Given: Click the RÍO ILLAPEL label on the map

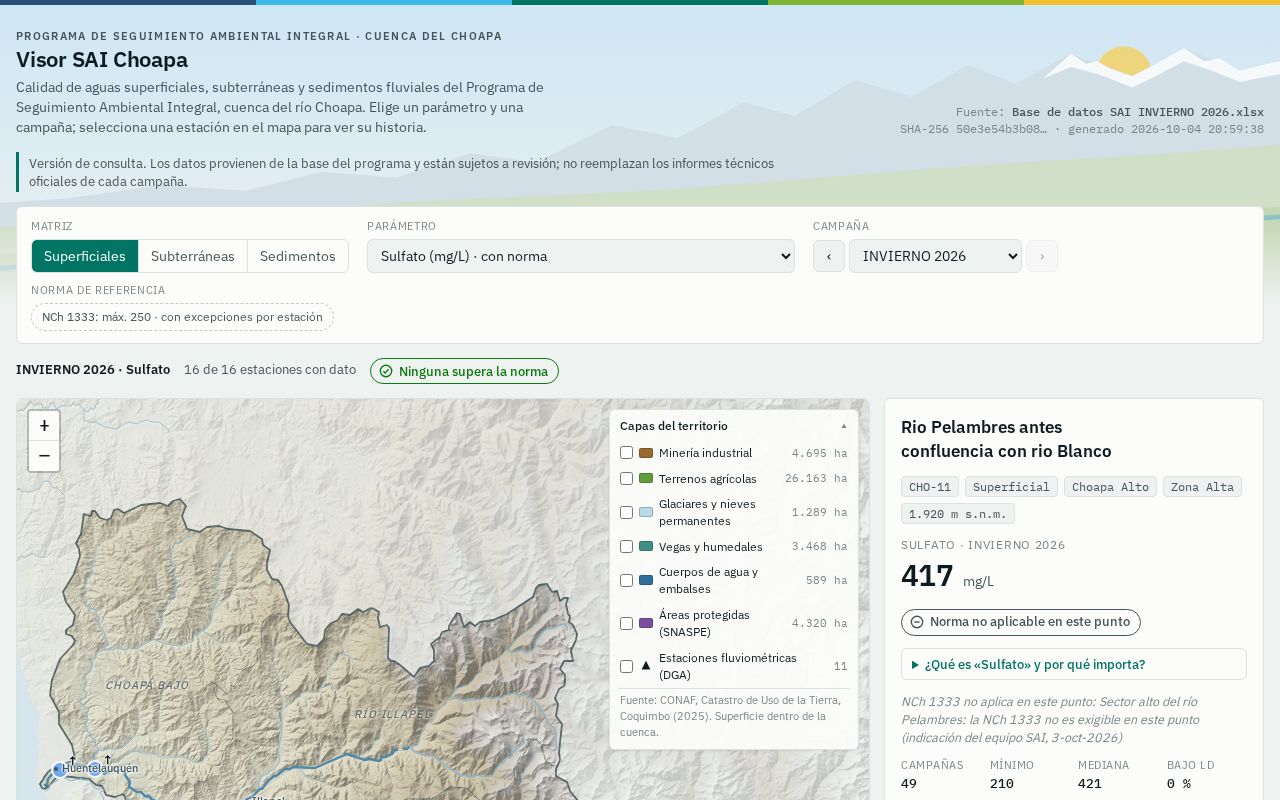Looking at the screenshot, I should 393,714.
